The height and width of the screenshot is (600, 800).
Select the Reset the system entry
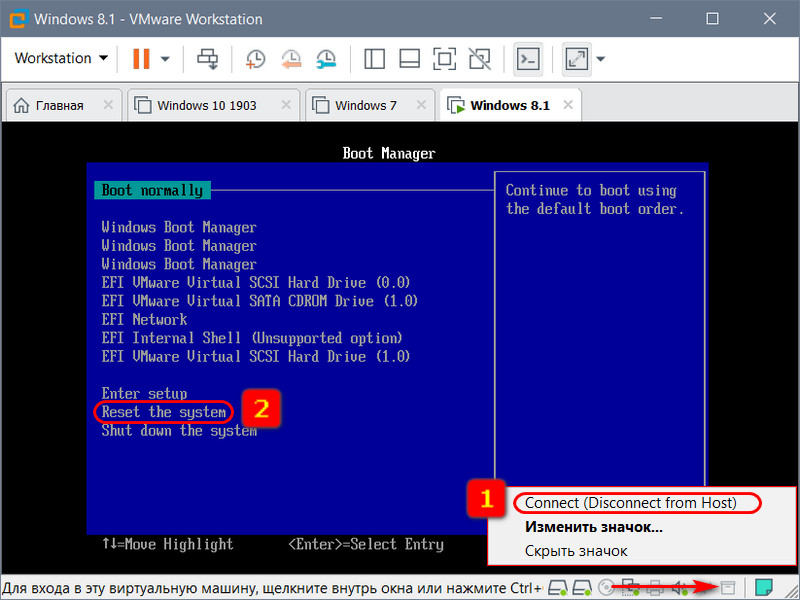pyautogui.click(x=164, y=412)
